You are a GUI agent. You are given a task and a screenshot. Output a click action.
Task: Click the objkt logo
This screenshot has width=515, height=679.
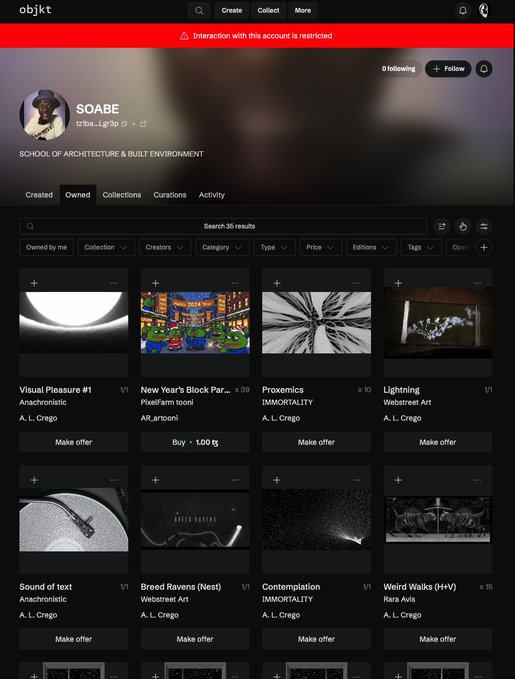[x=35, y=10]
